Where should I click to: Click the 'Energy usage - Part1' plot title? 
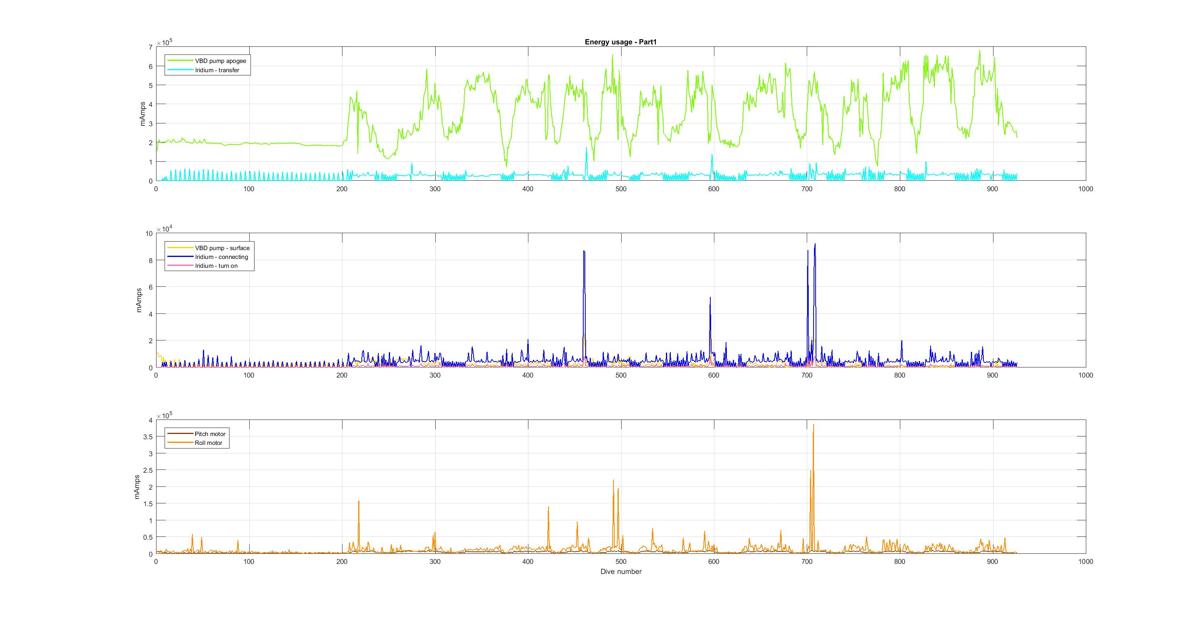click(620, 41)
